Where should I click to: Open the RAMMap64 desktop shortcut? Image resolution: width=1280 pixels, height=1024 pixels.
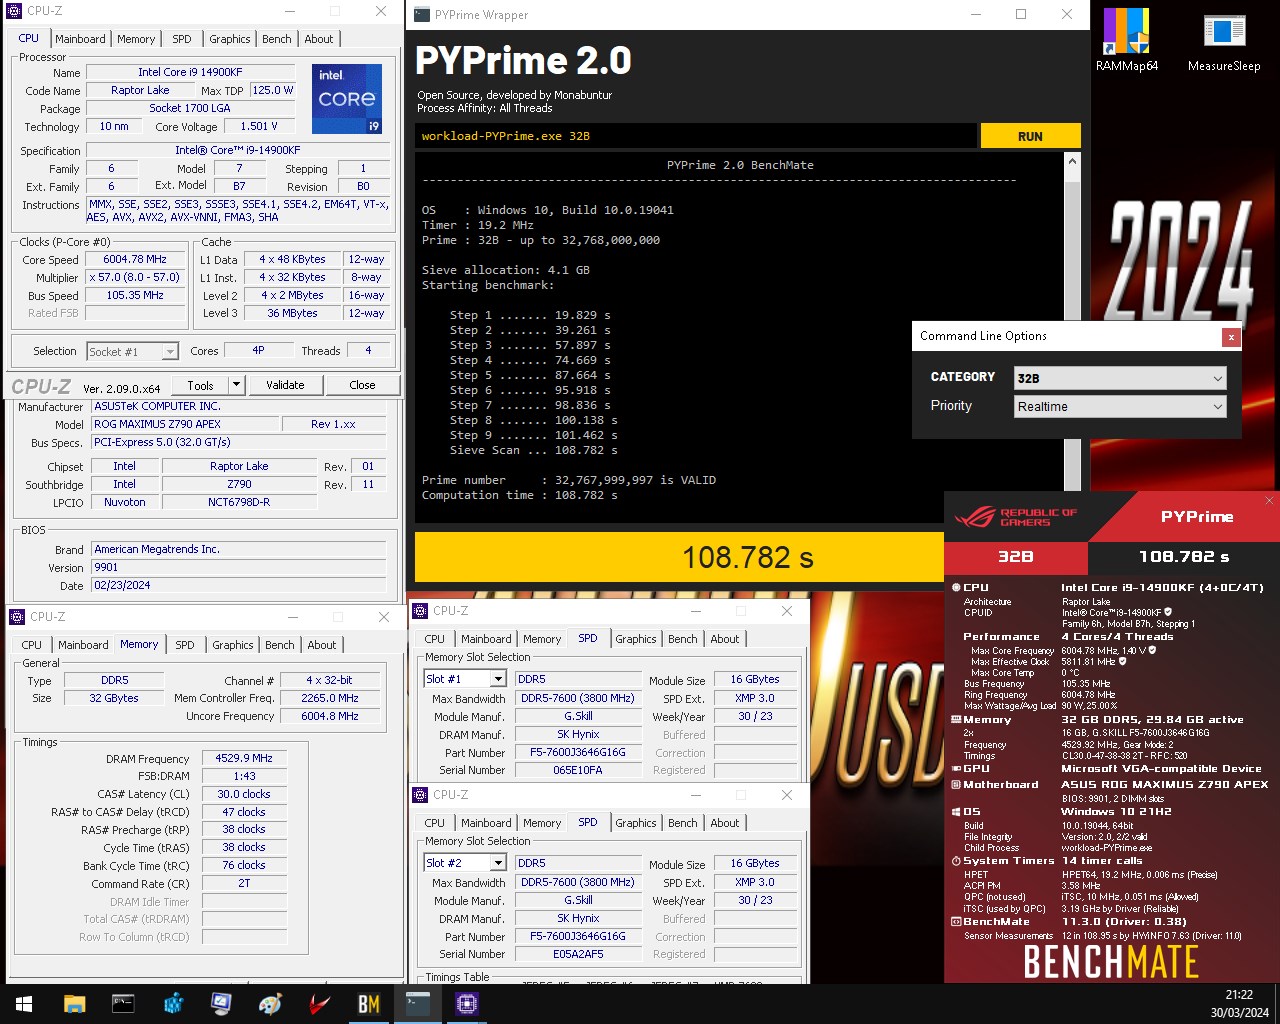[1126, 40]
